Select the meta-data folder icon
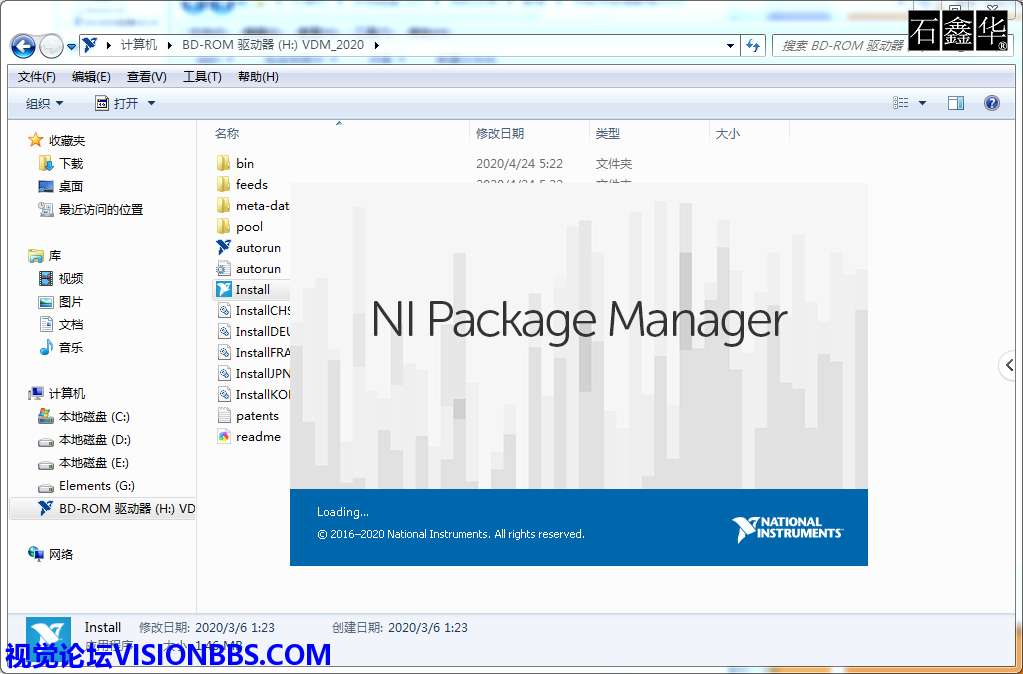Viewport: 1023px width, 674px height. 223,205
